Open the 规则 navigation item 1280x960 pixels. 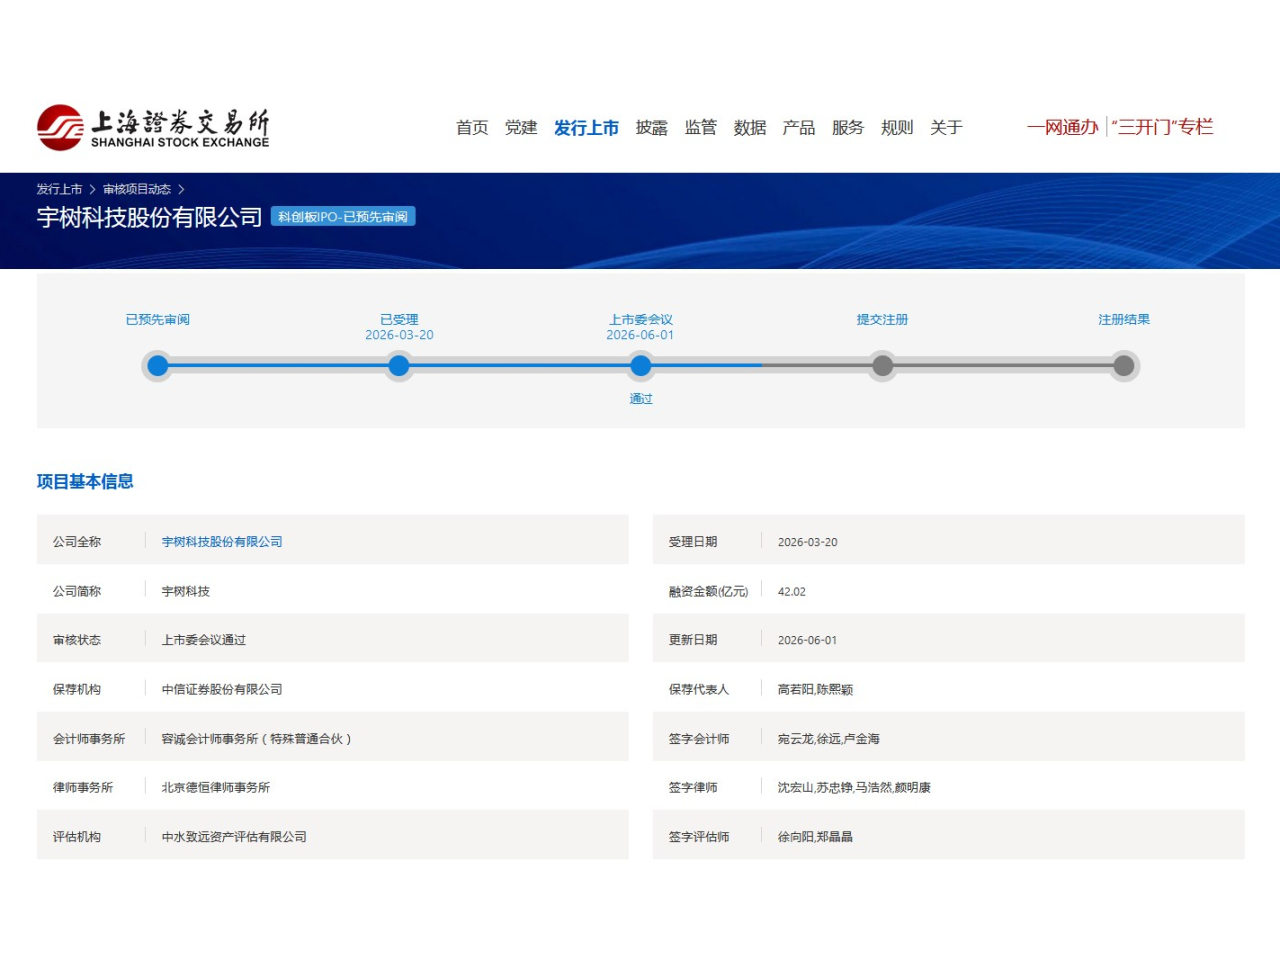897,128
